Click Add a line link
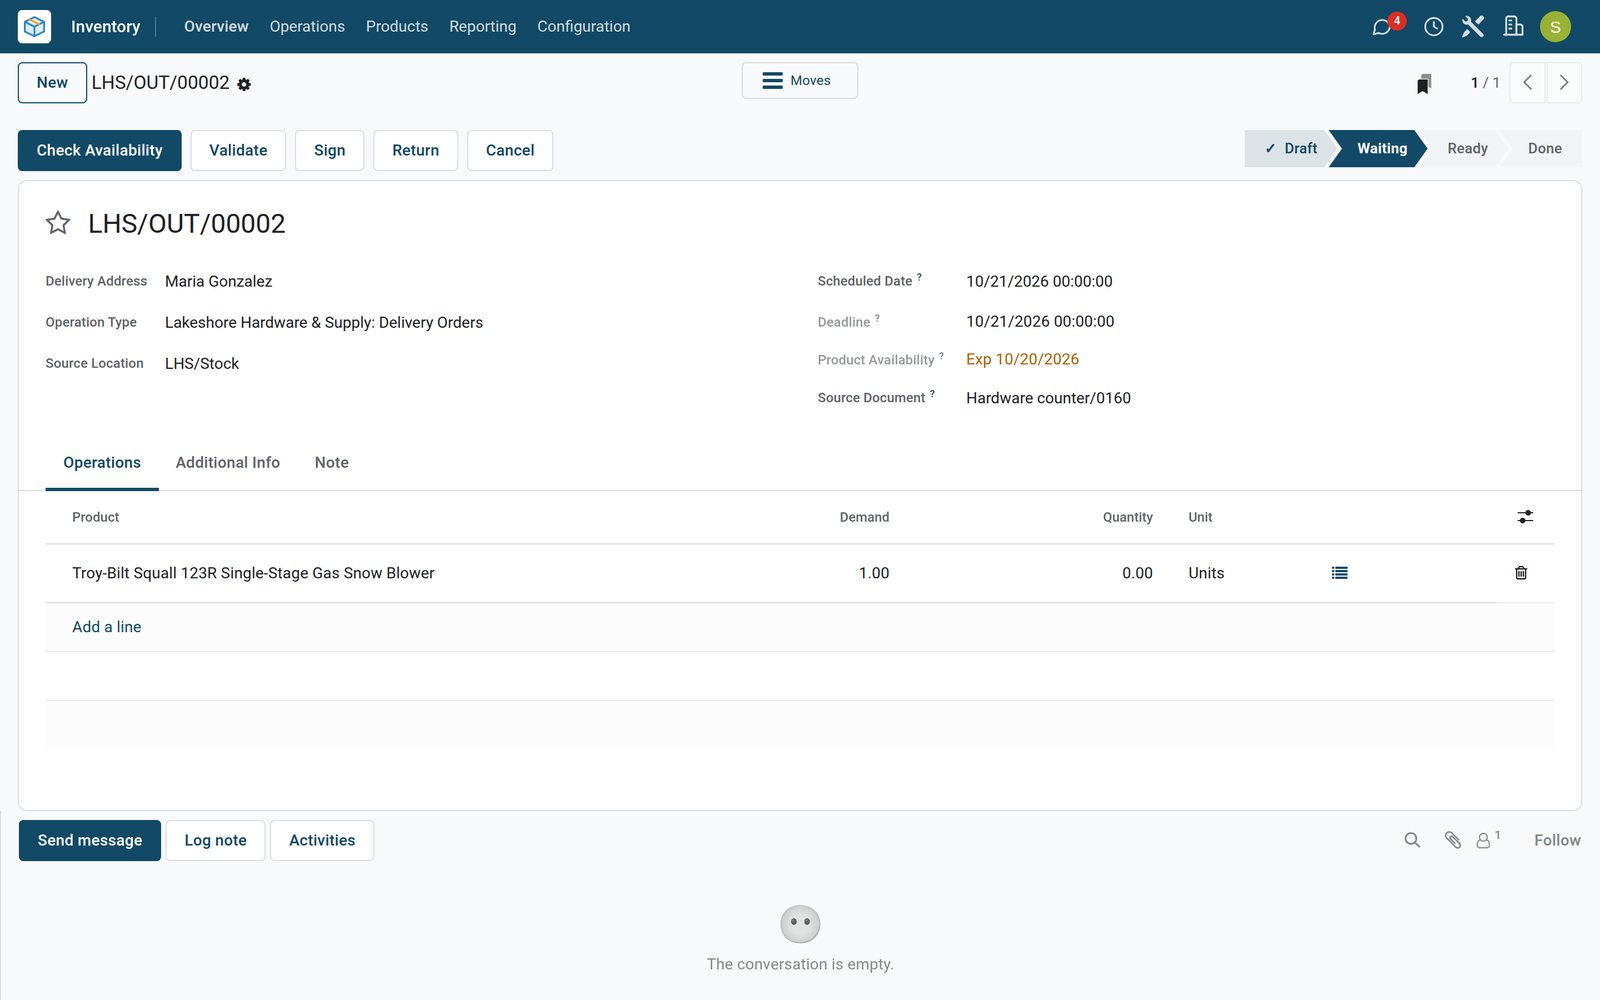The image size is (1600, 1000). click(x=107, y=627)
